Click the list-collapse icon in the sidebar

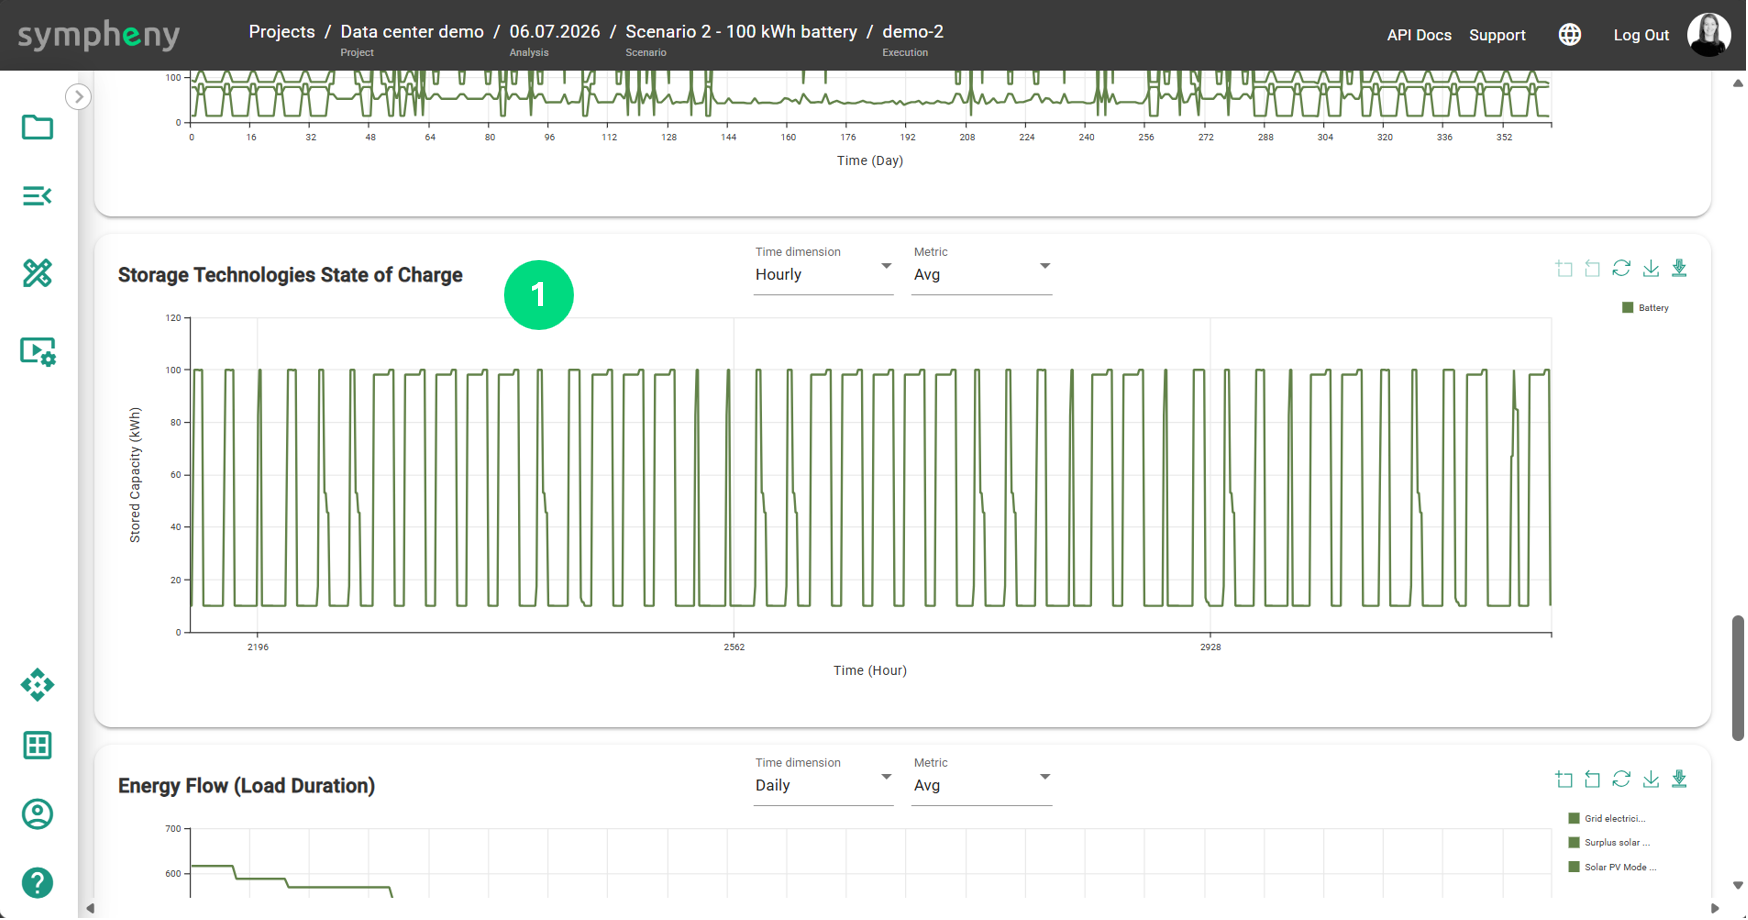click(x=37, y=196)
